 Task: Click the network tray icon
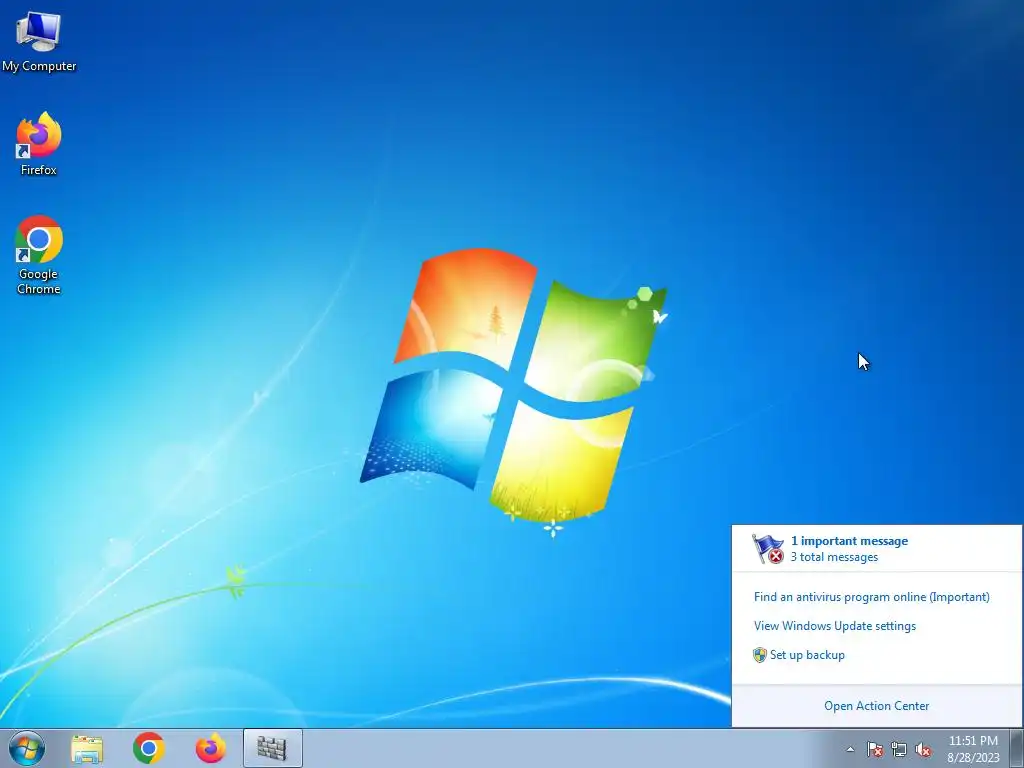(899, 749)
